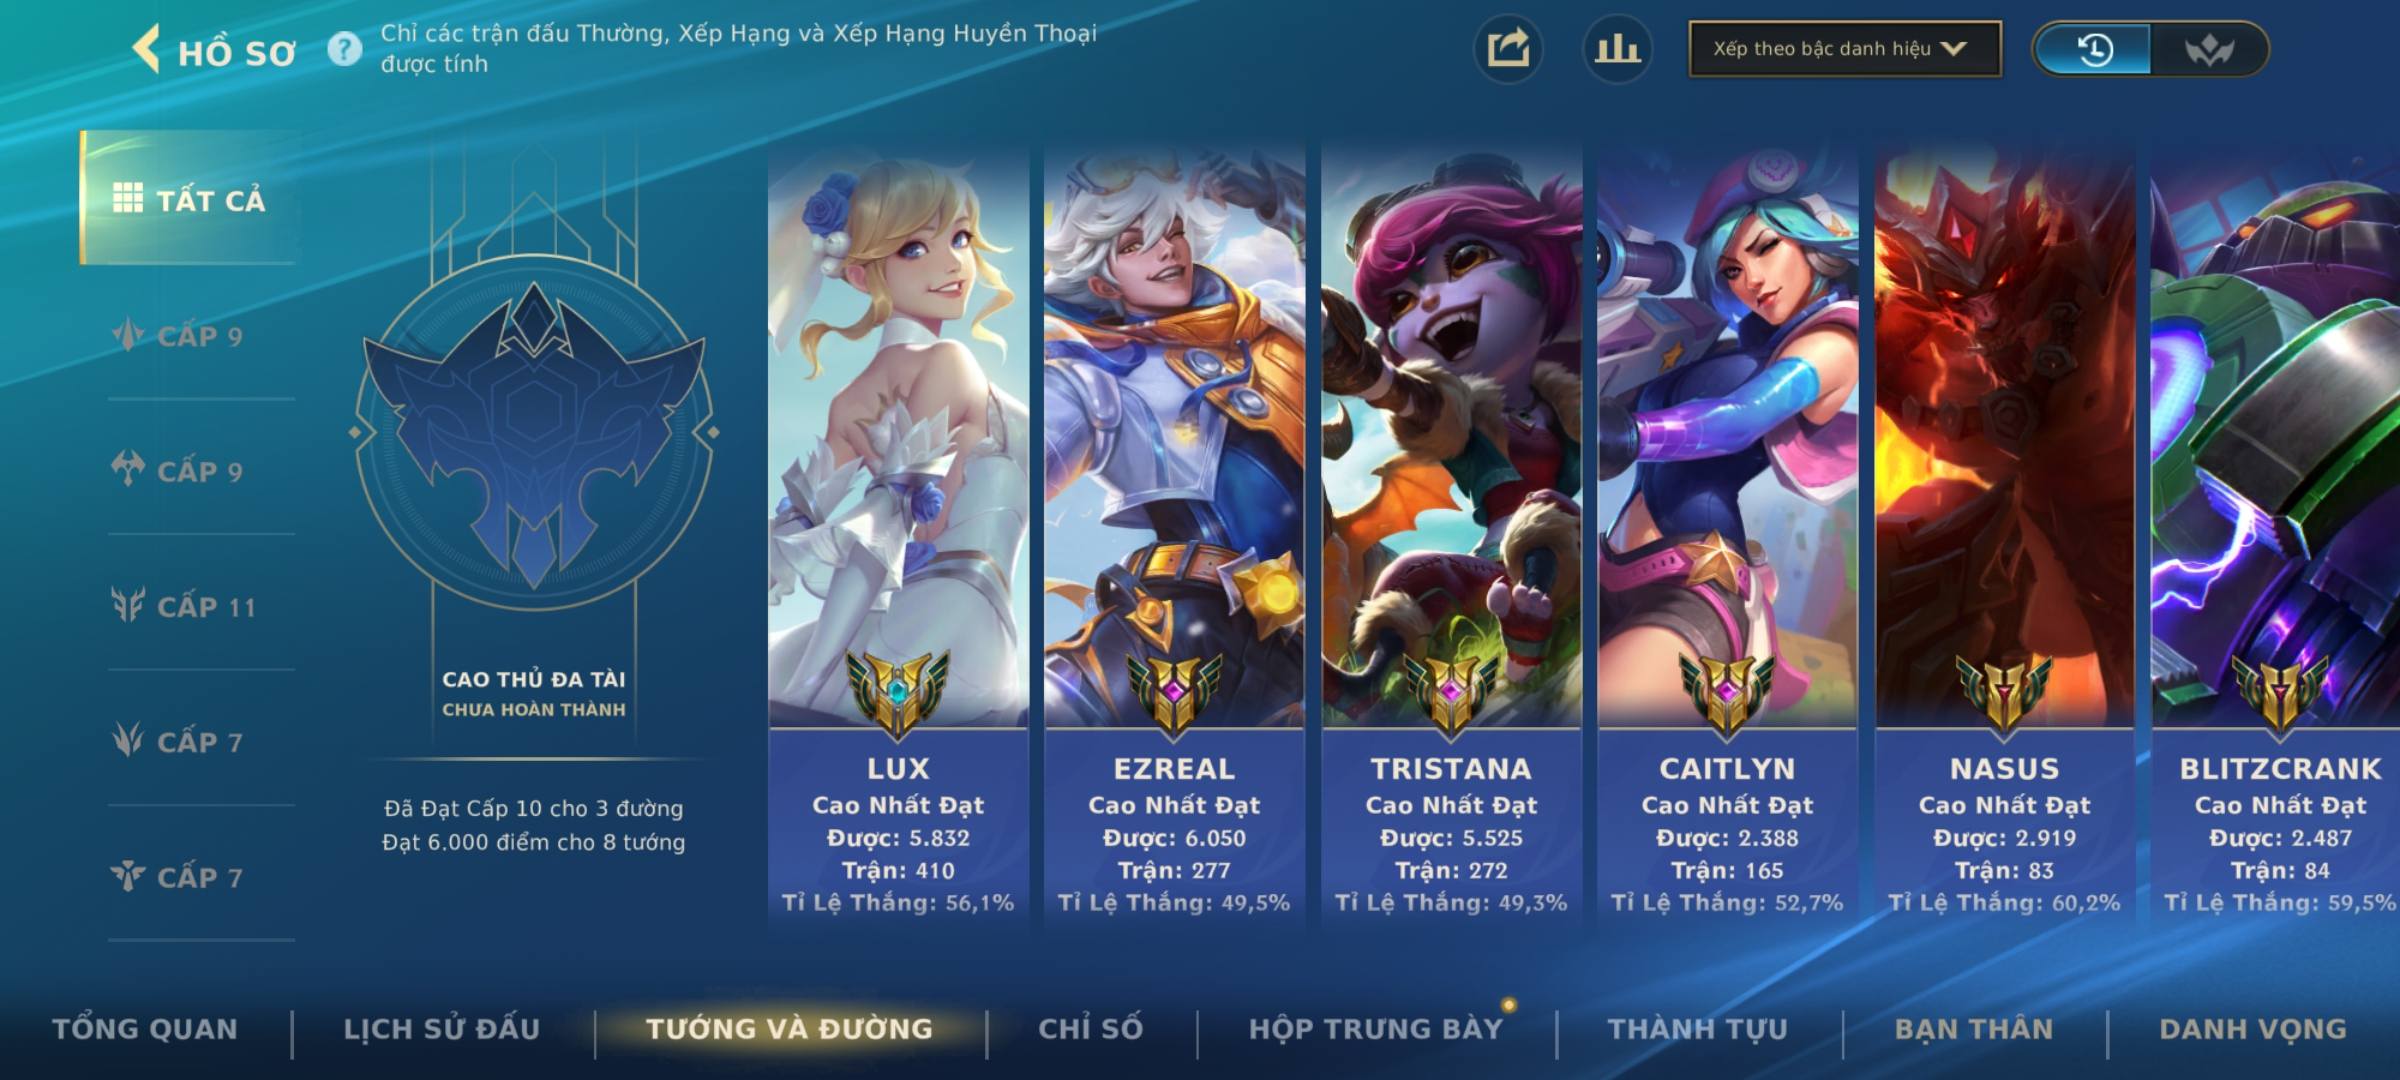This screenshot has height=1080, width=2400.
Task: Switch to the winged crest toggle
Action: tap(2208, 49)
